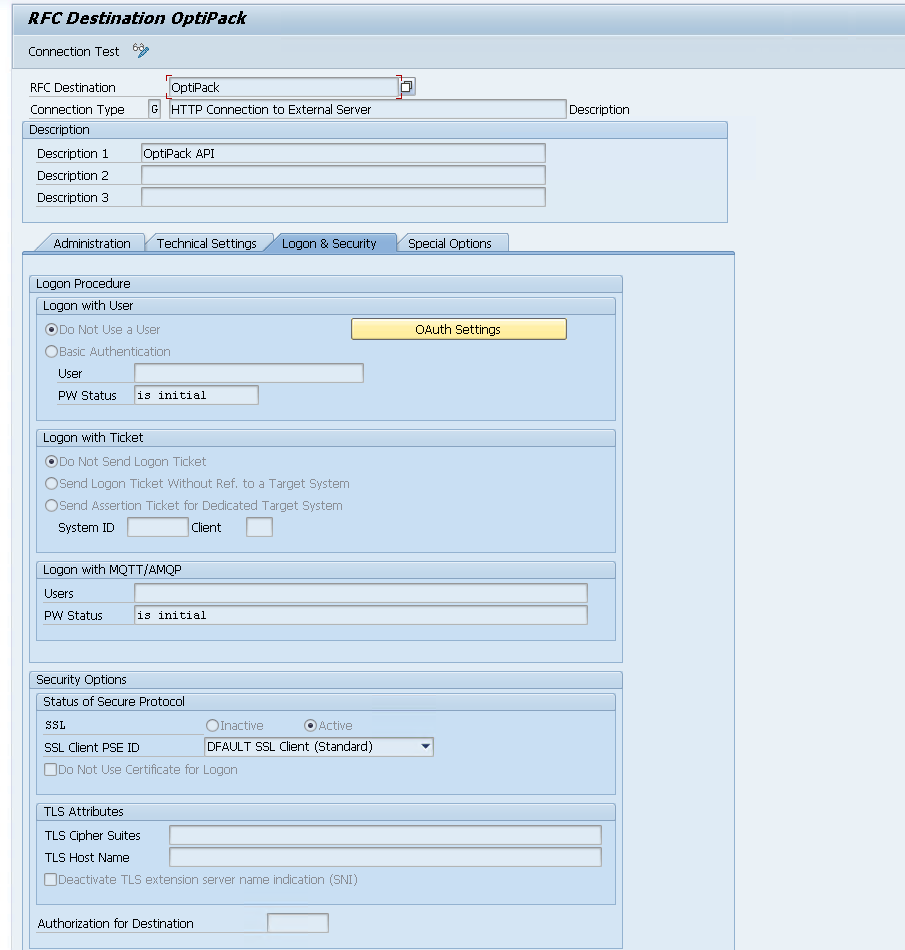Check Deactivate TLS extension SNI option
The height and width of the screenshot is (950, 905).
(x=50, y=879)
